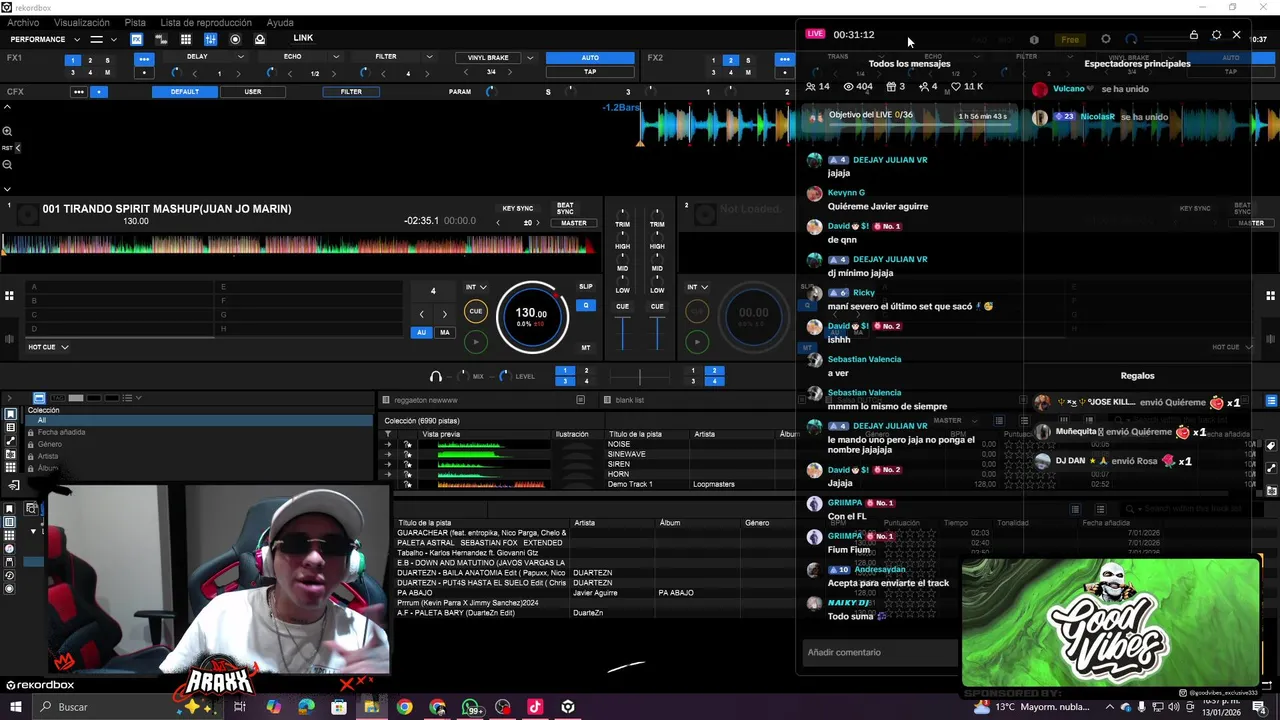Open the Ayuda menu
The height and width of the screenshot is (720, 1280).
[280, 22]
